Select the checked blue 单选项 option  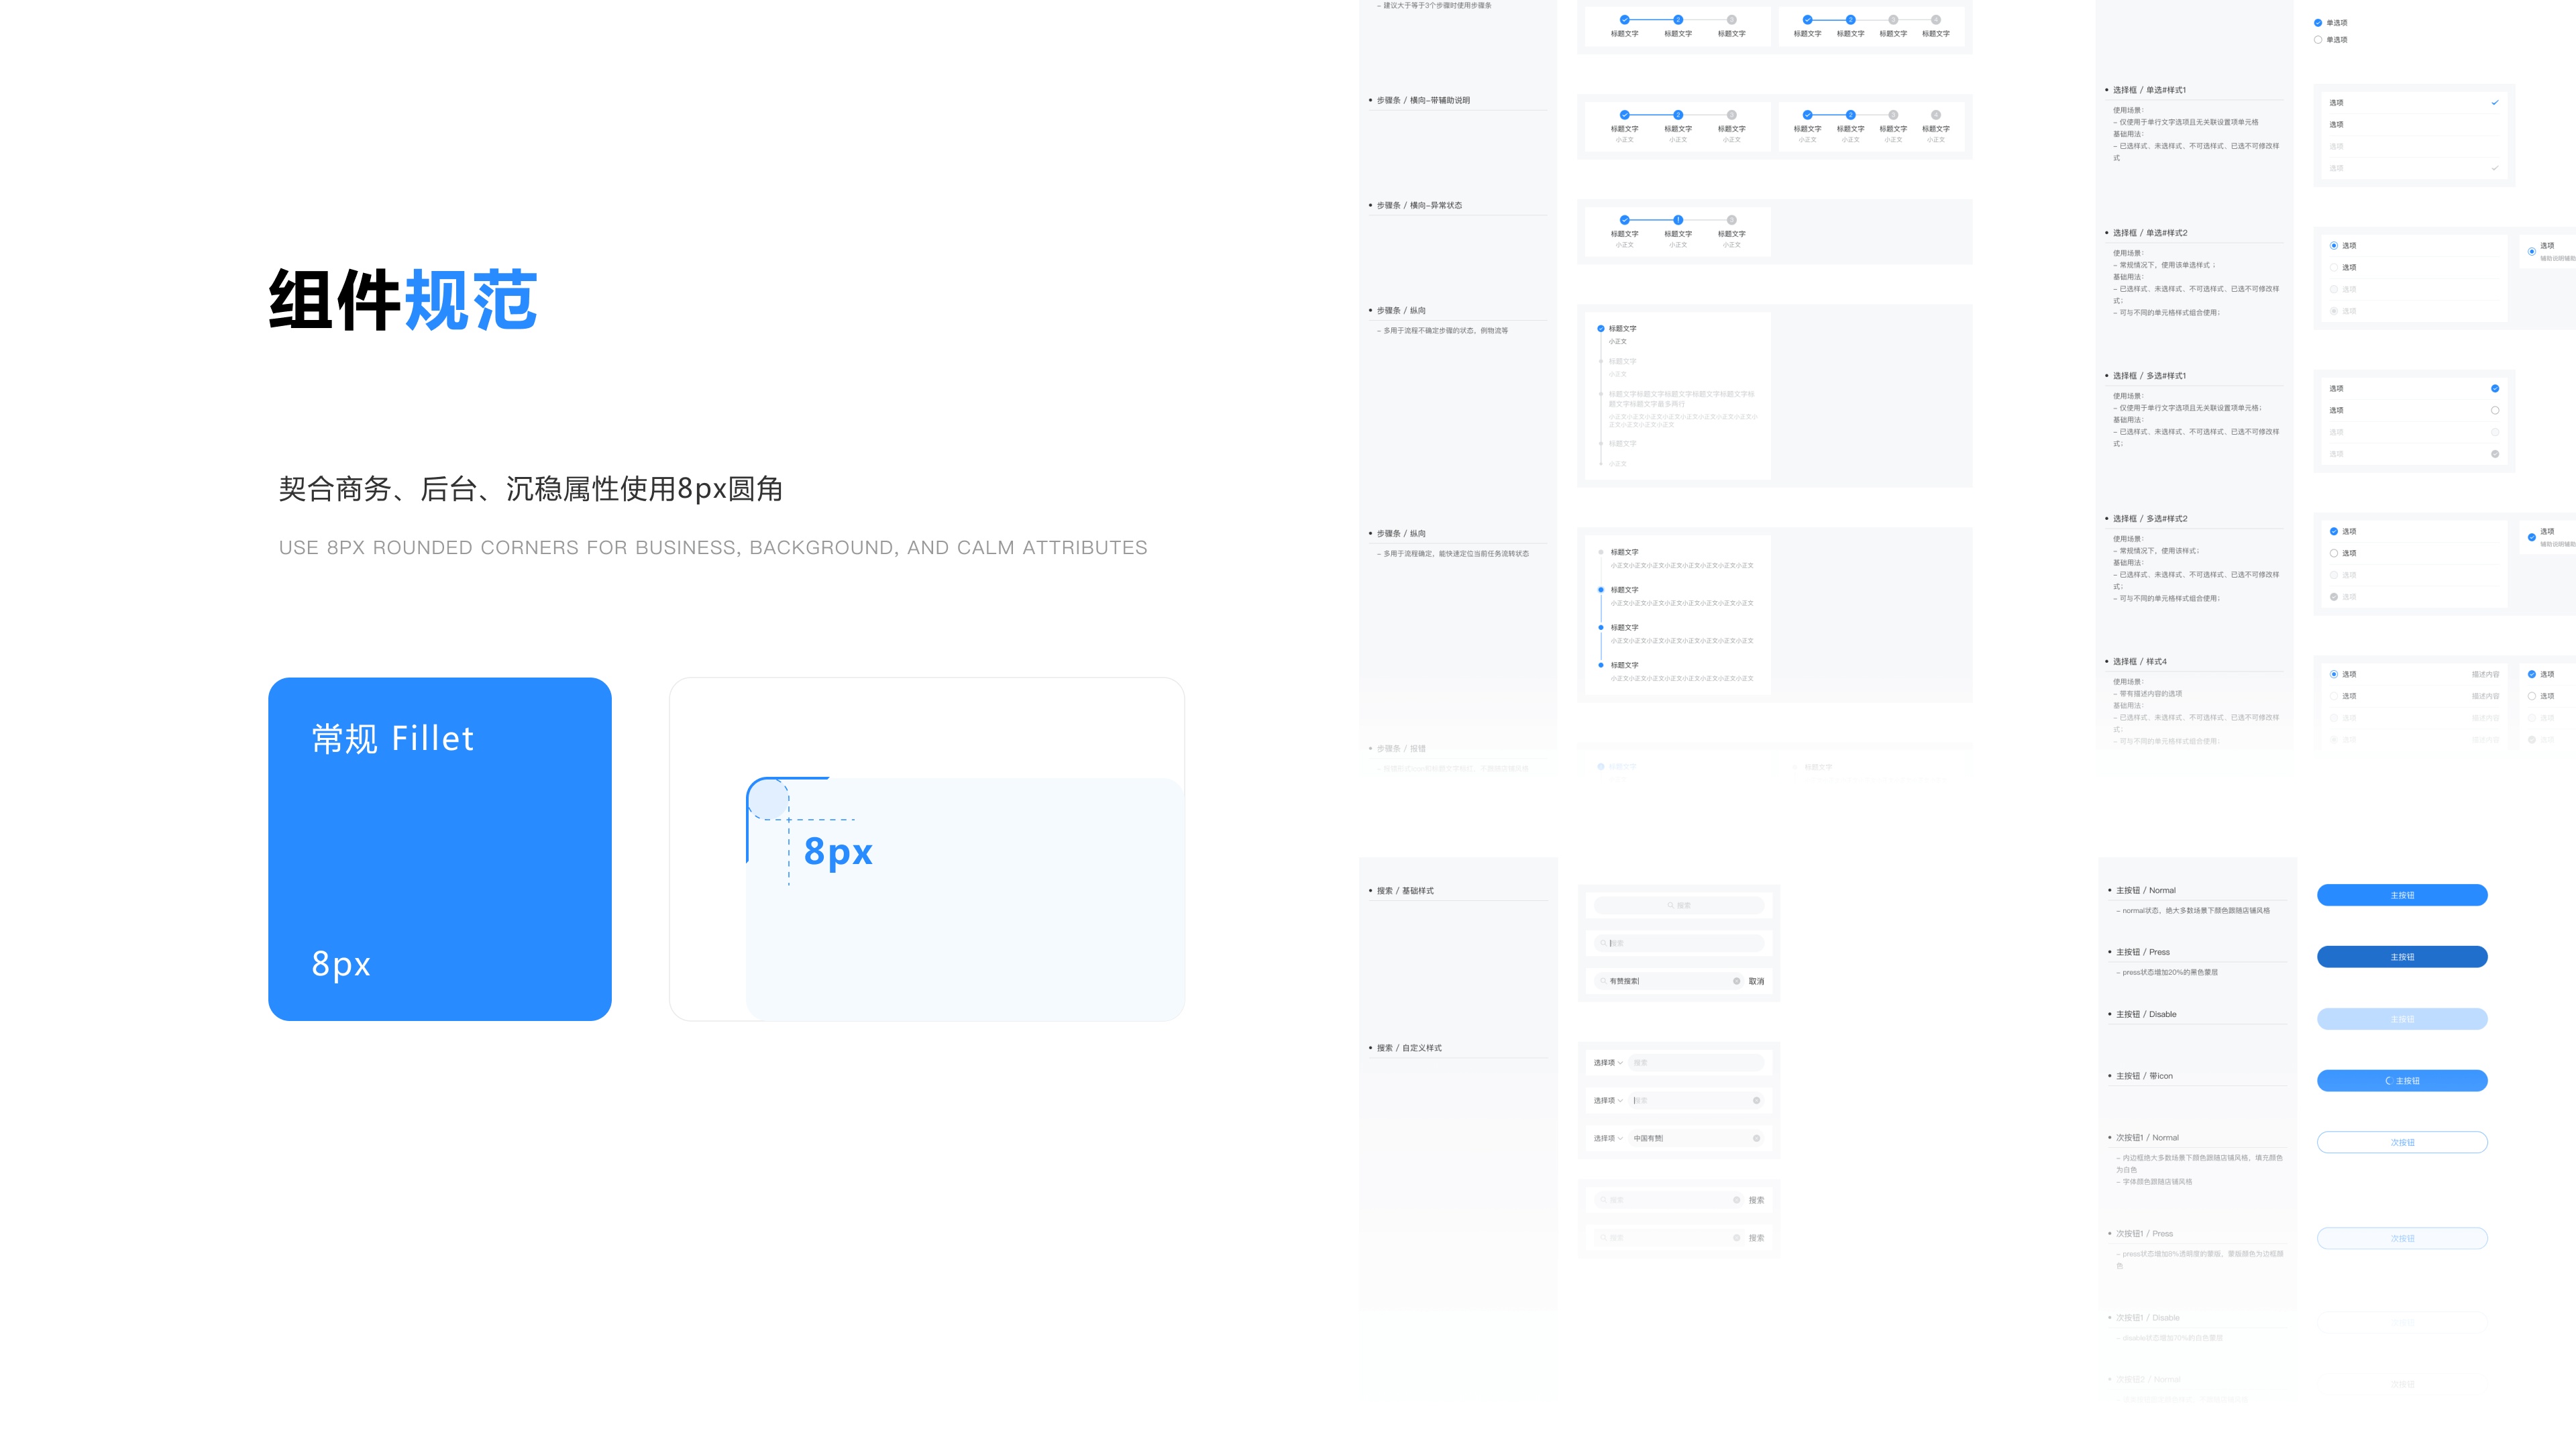coord(2318,23)
